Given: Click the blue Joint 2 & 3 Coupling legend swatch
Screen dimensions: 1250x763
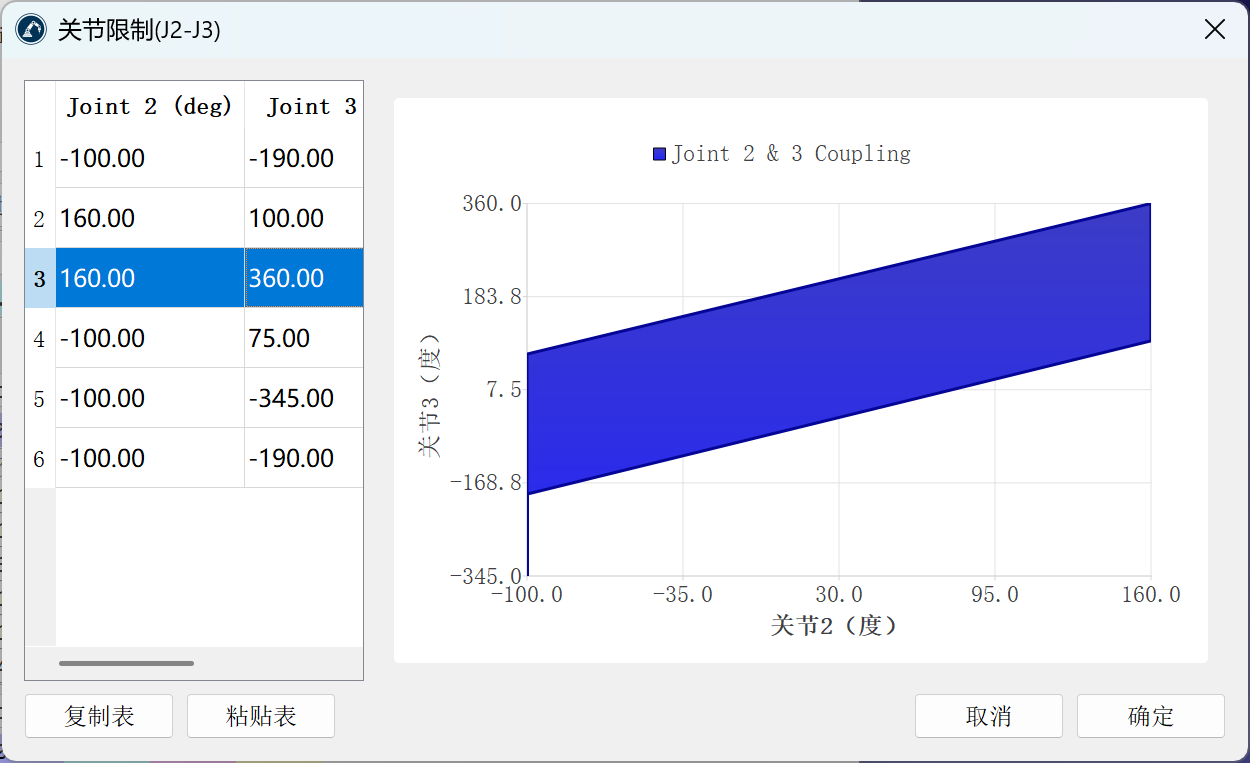Looking at the screenshot, I should tap(659, 154).
